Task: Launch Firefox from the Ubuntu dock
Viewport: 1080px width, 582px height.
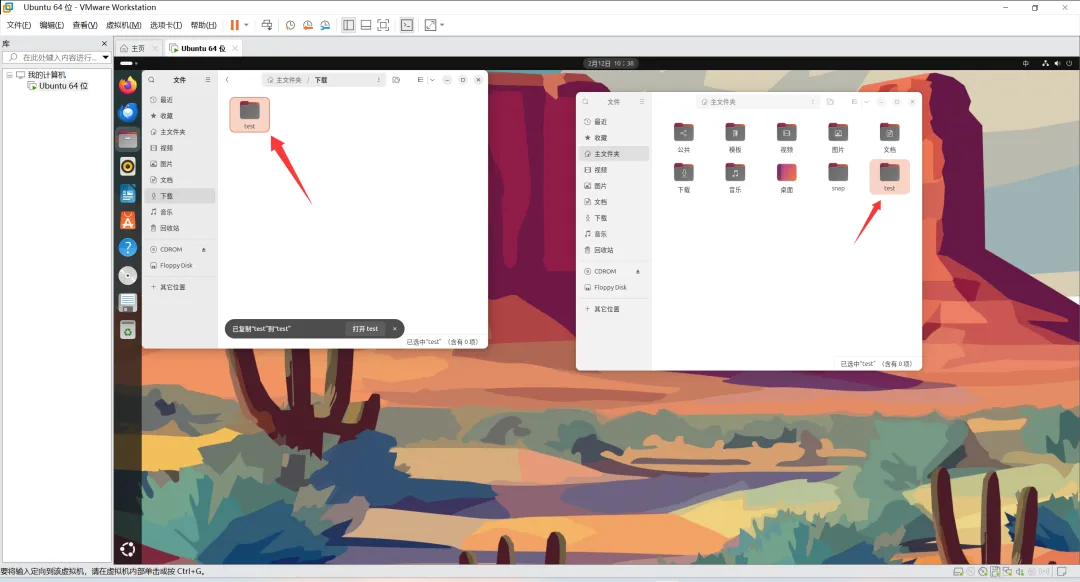Action: click(x=127, y=85)
